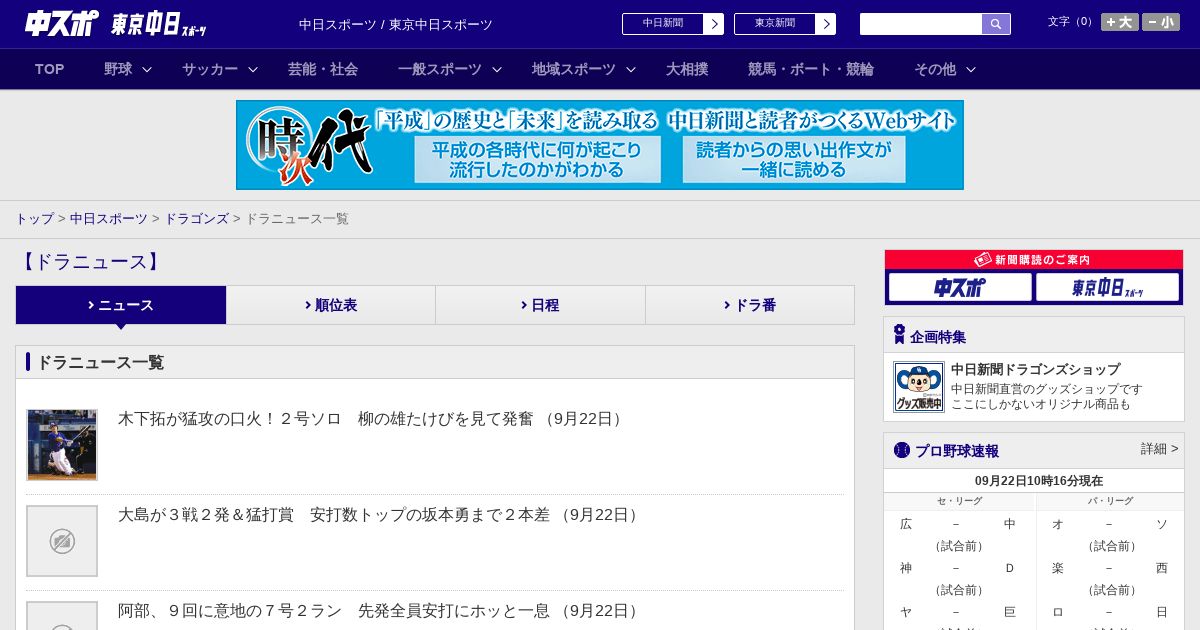The image size is (1200, 630).
Task: Open the 一般スポーツ navigation menu
Action: (440, 69)
